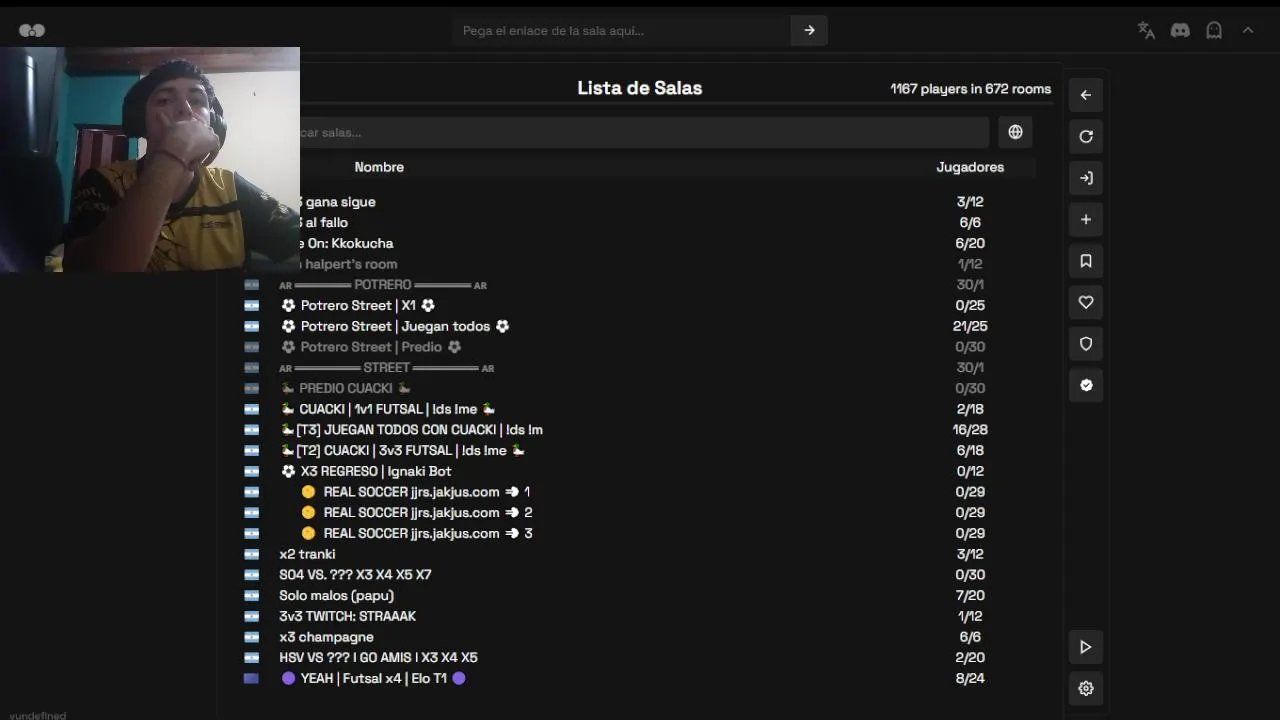Click the 16/28 player count

click(x=970, y=430)
